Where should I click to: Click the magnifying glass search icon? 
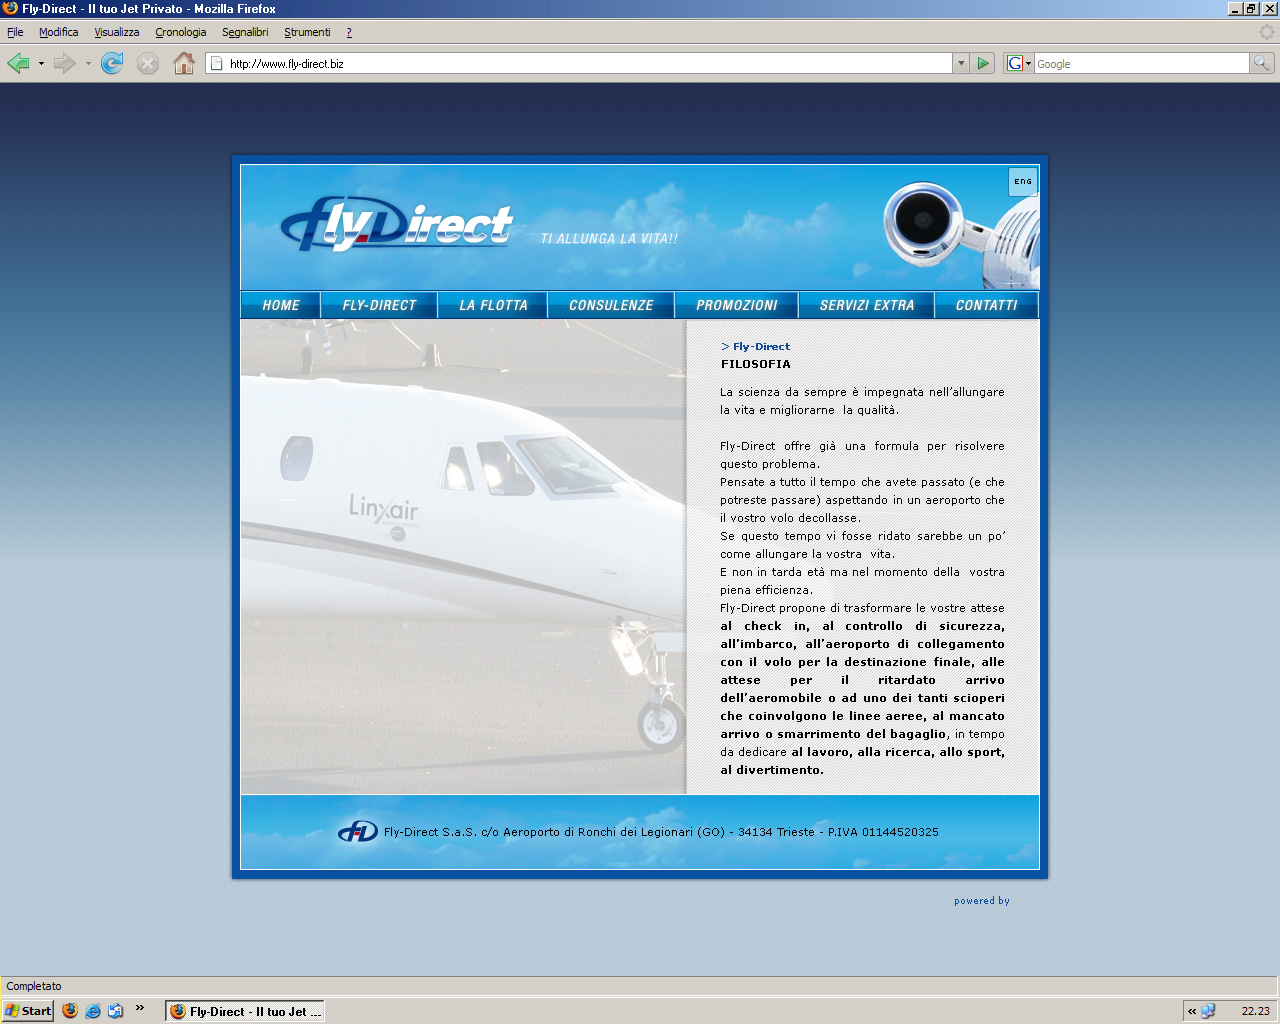pos(1262,63)
